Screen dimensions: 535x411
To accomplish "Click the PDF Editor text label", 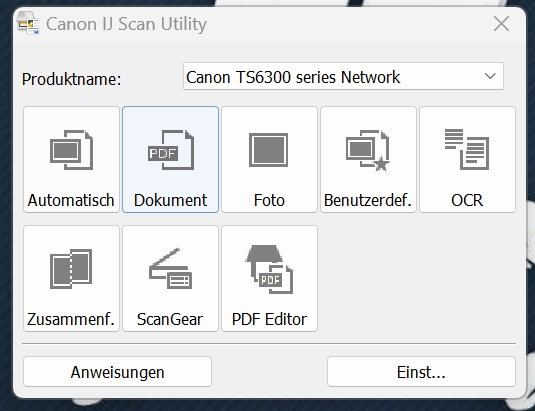I will tap(269, 320).
